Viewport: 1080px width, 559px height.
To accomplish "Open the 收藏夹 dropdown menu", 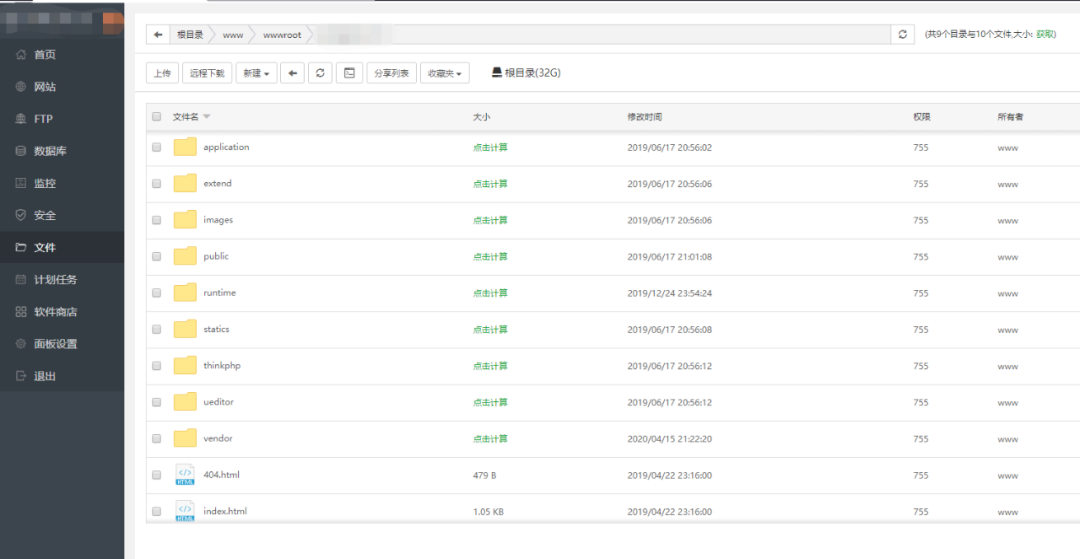I will pyautogui.click(x=445, y=73).
